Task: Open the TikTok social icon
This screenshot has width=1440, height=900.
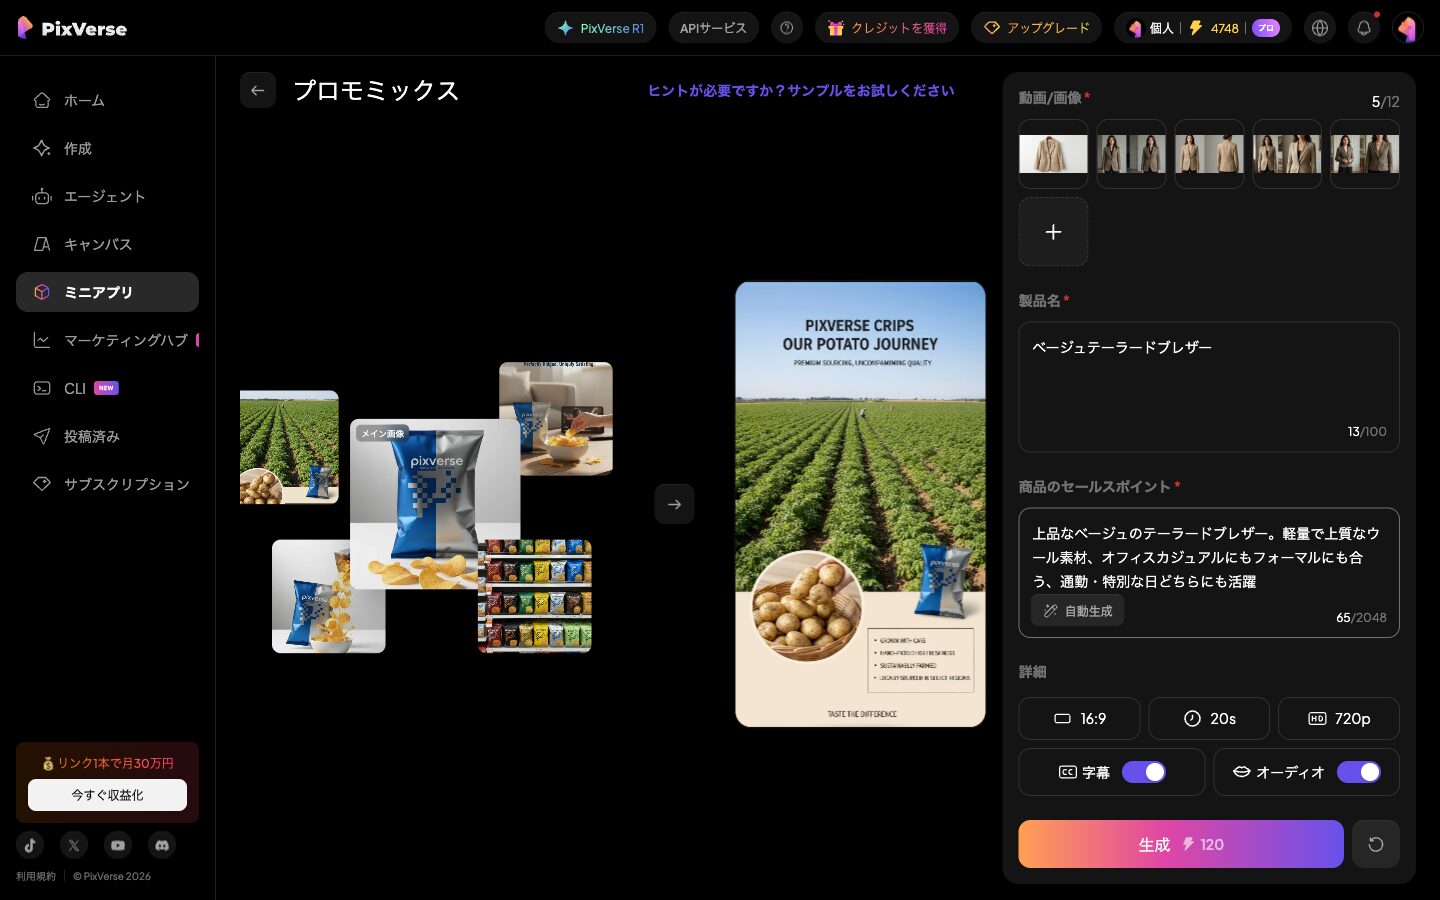Action: [x=30, y=845]
